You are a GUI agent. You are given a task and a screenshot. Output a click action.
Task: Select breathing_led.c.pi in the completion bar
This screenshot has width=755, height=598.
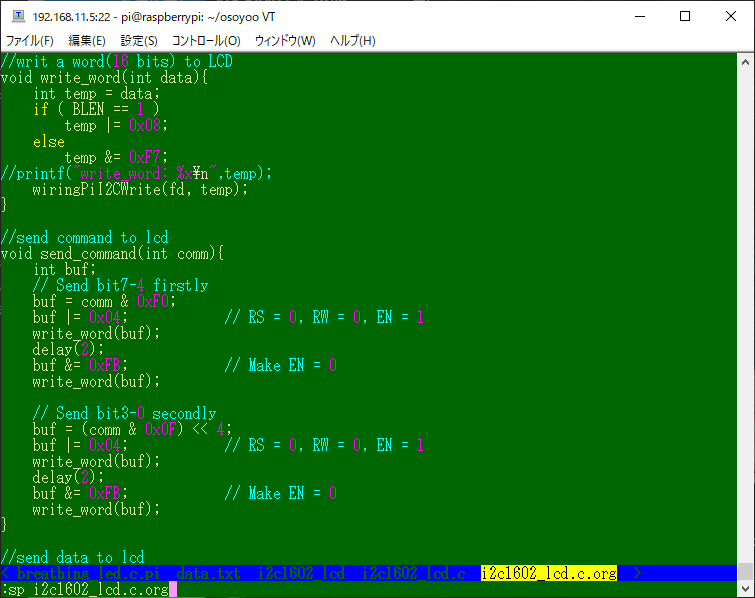pyautogui.click(x=88, y=573)
